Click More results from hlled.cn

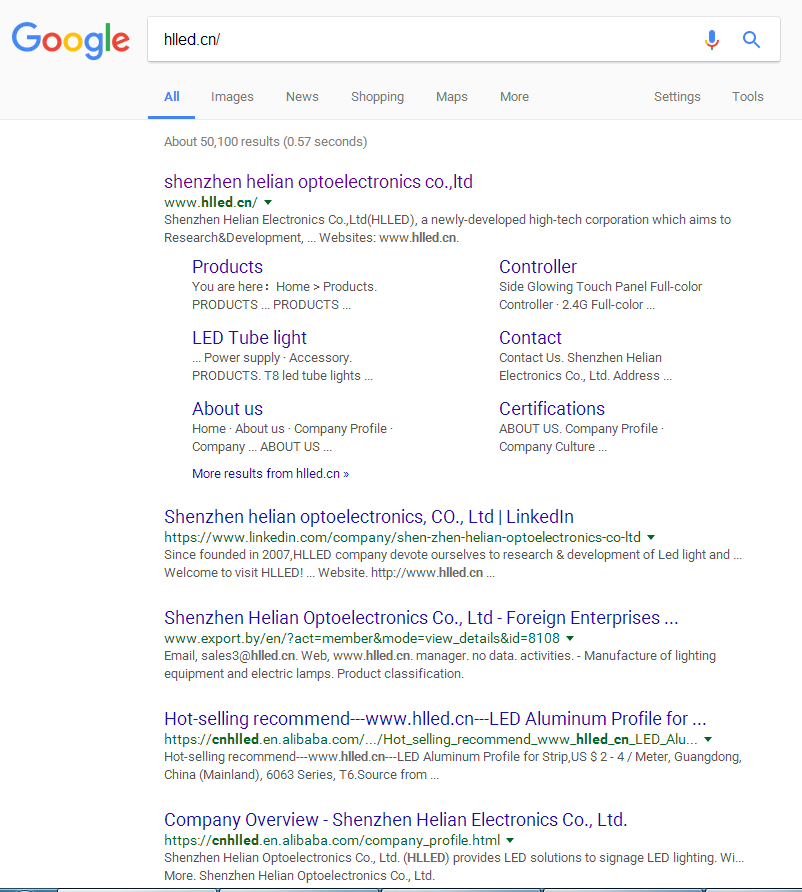[270, 473]
